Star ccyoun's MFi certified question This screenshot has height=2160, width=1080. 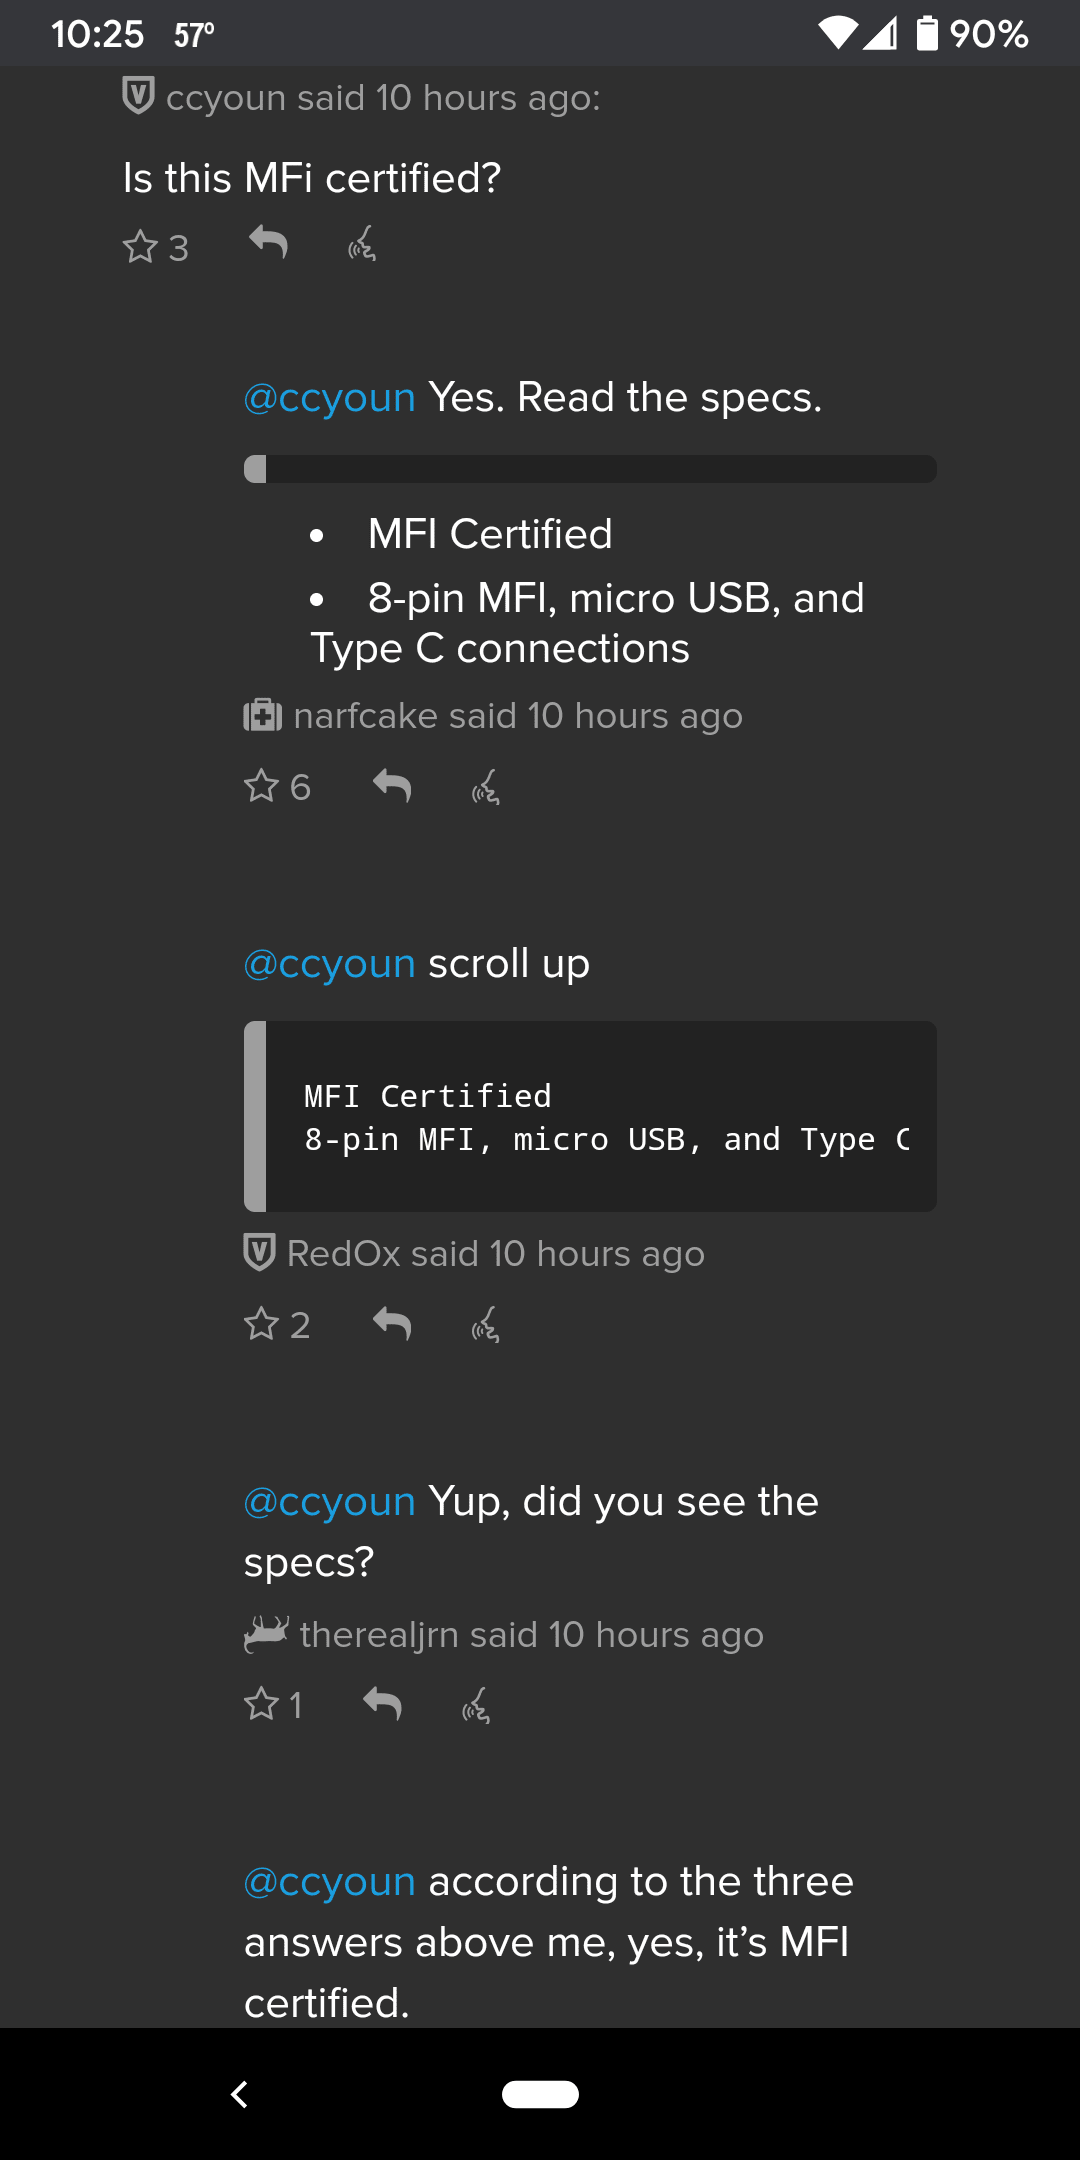[x=141, y=247]
